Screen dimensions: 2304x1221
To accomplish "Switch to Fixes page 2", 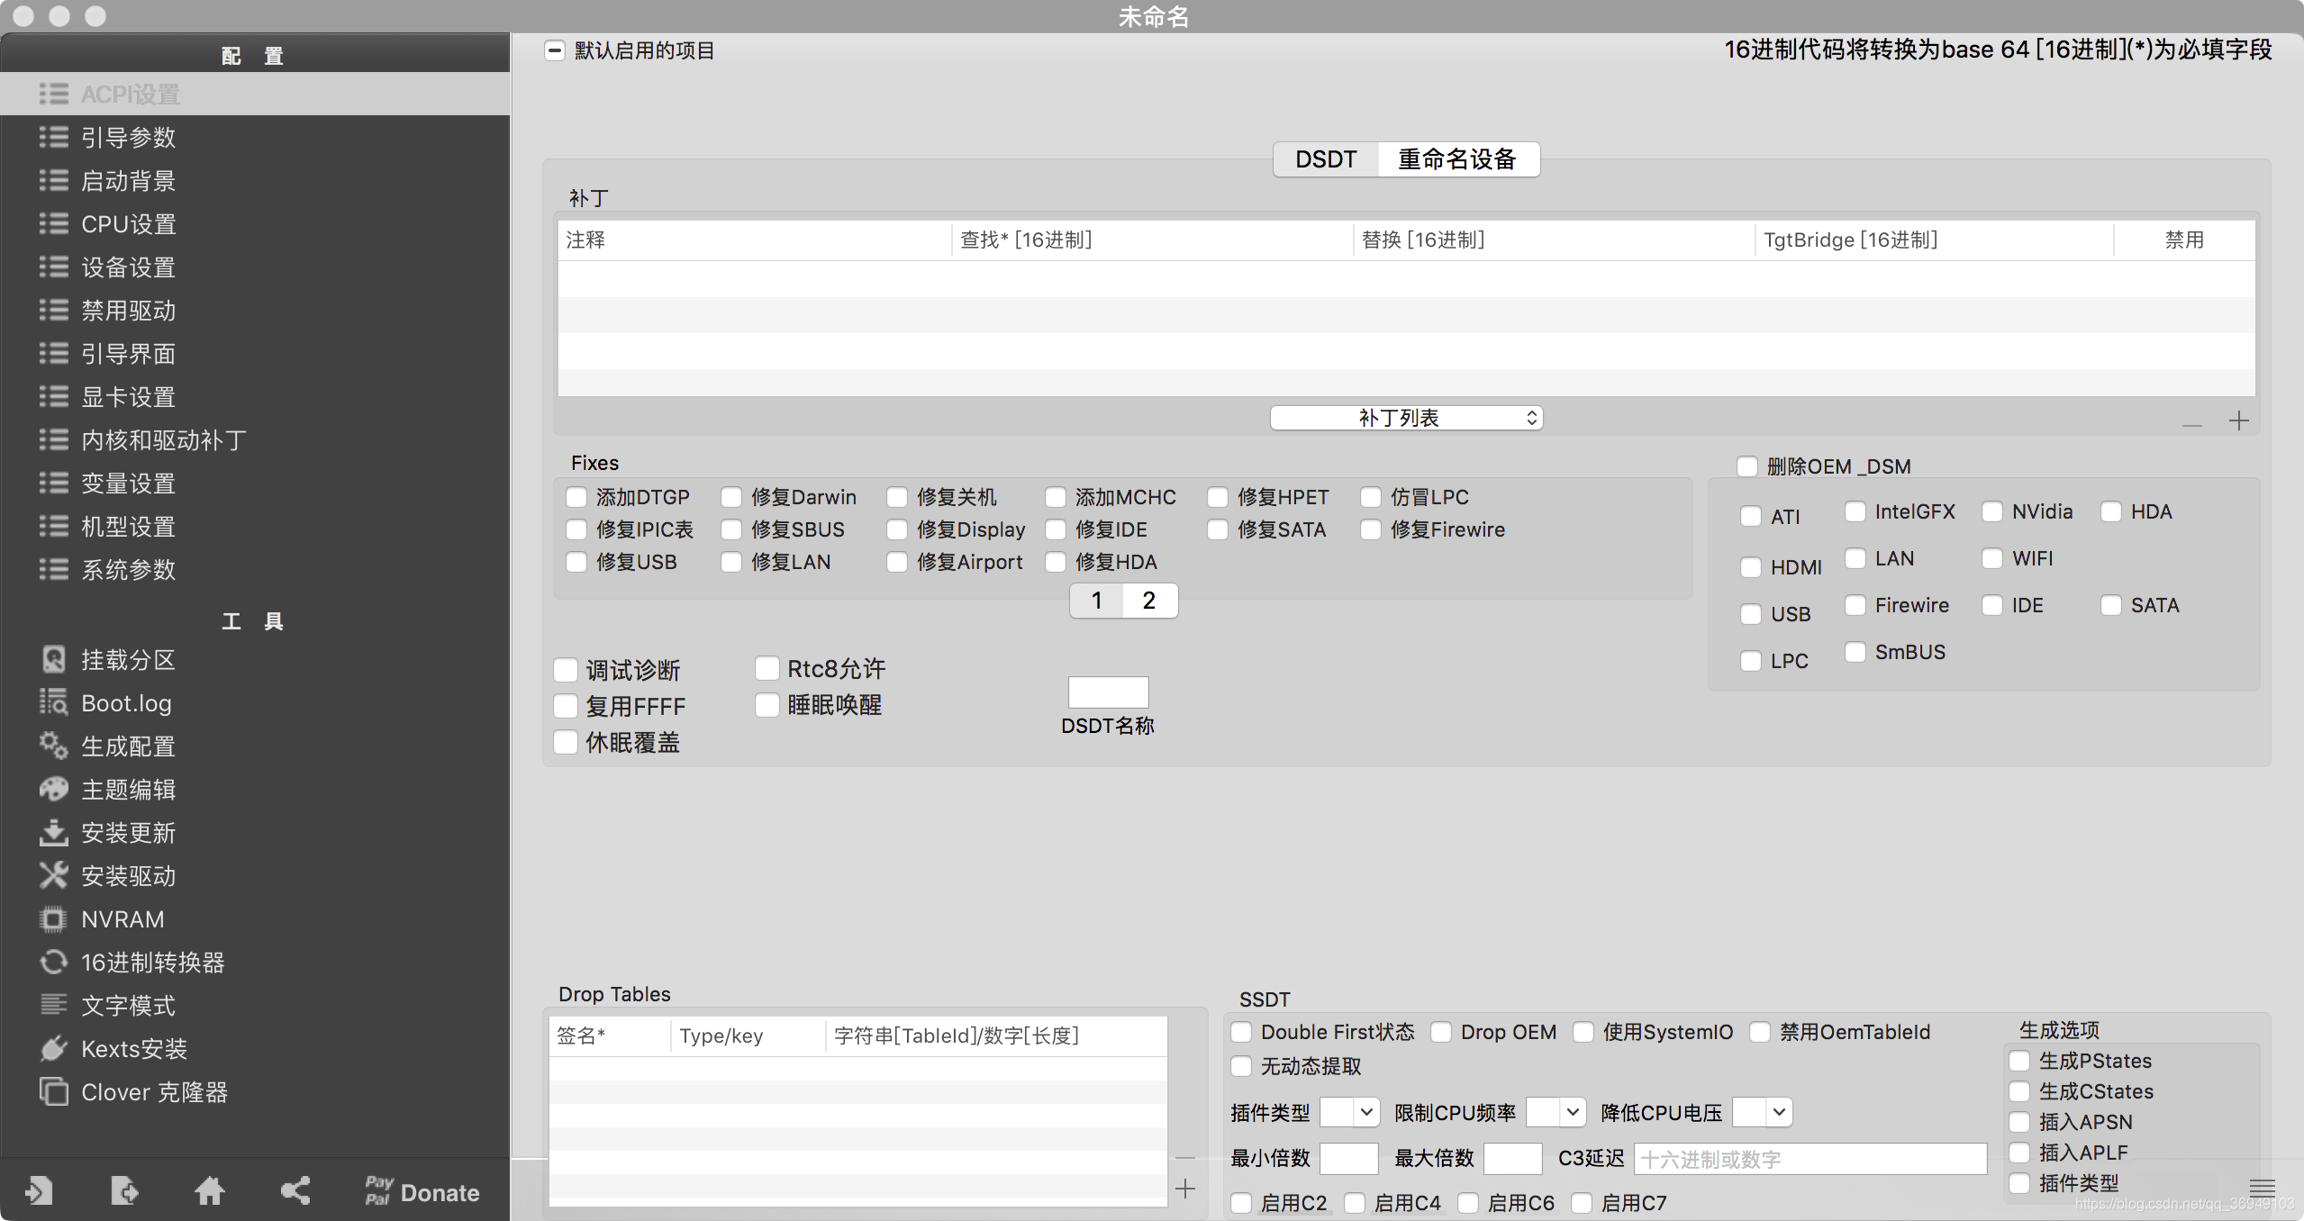I will (1149, 600).
